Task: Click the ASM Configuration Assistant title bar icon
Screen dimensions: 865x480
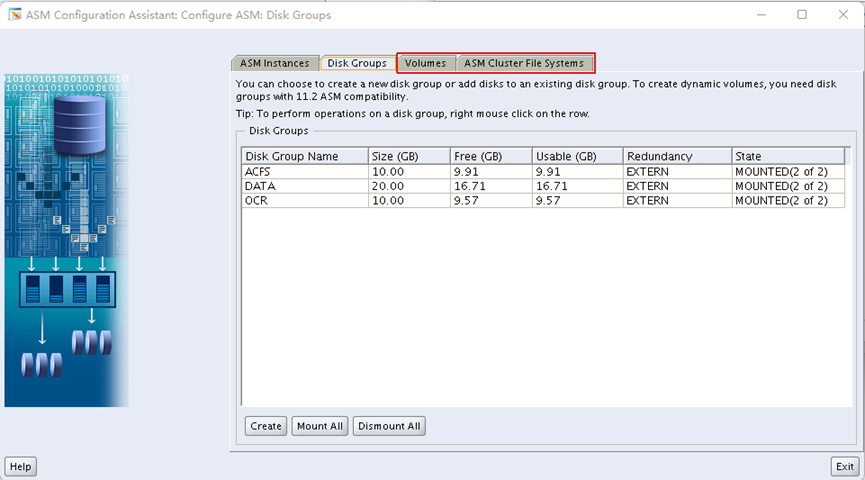Action: click(14, 14)
